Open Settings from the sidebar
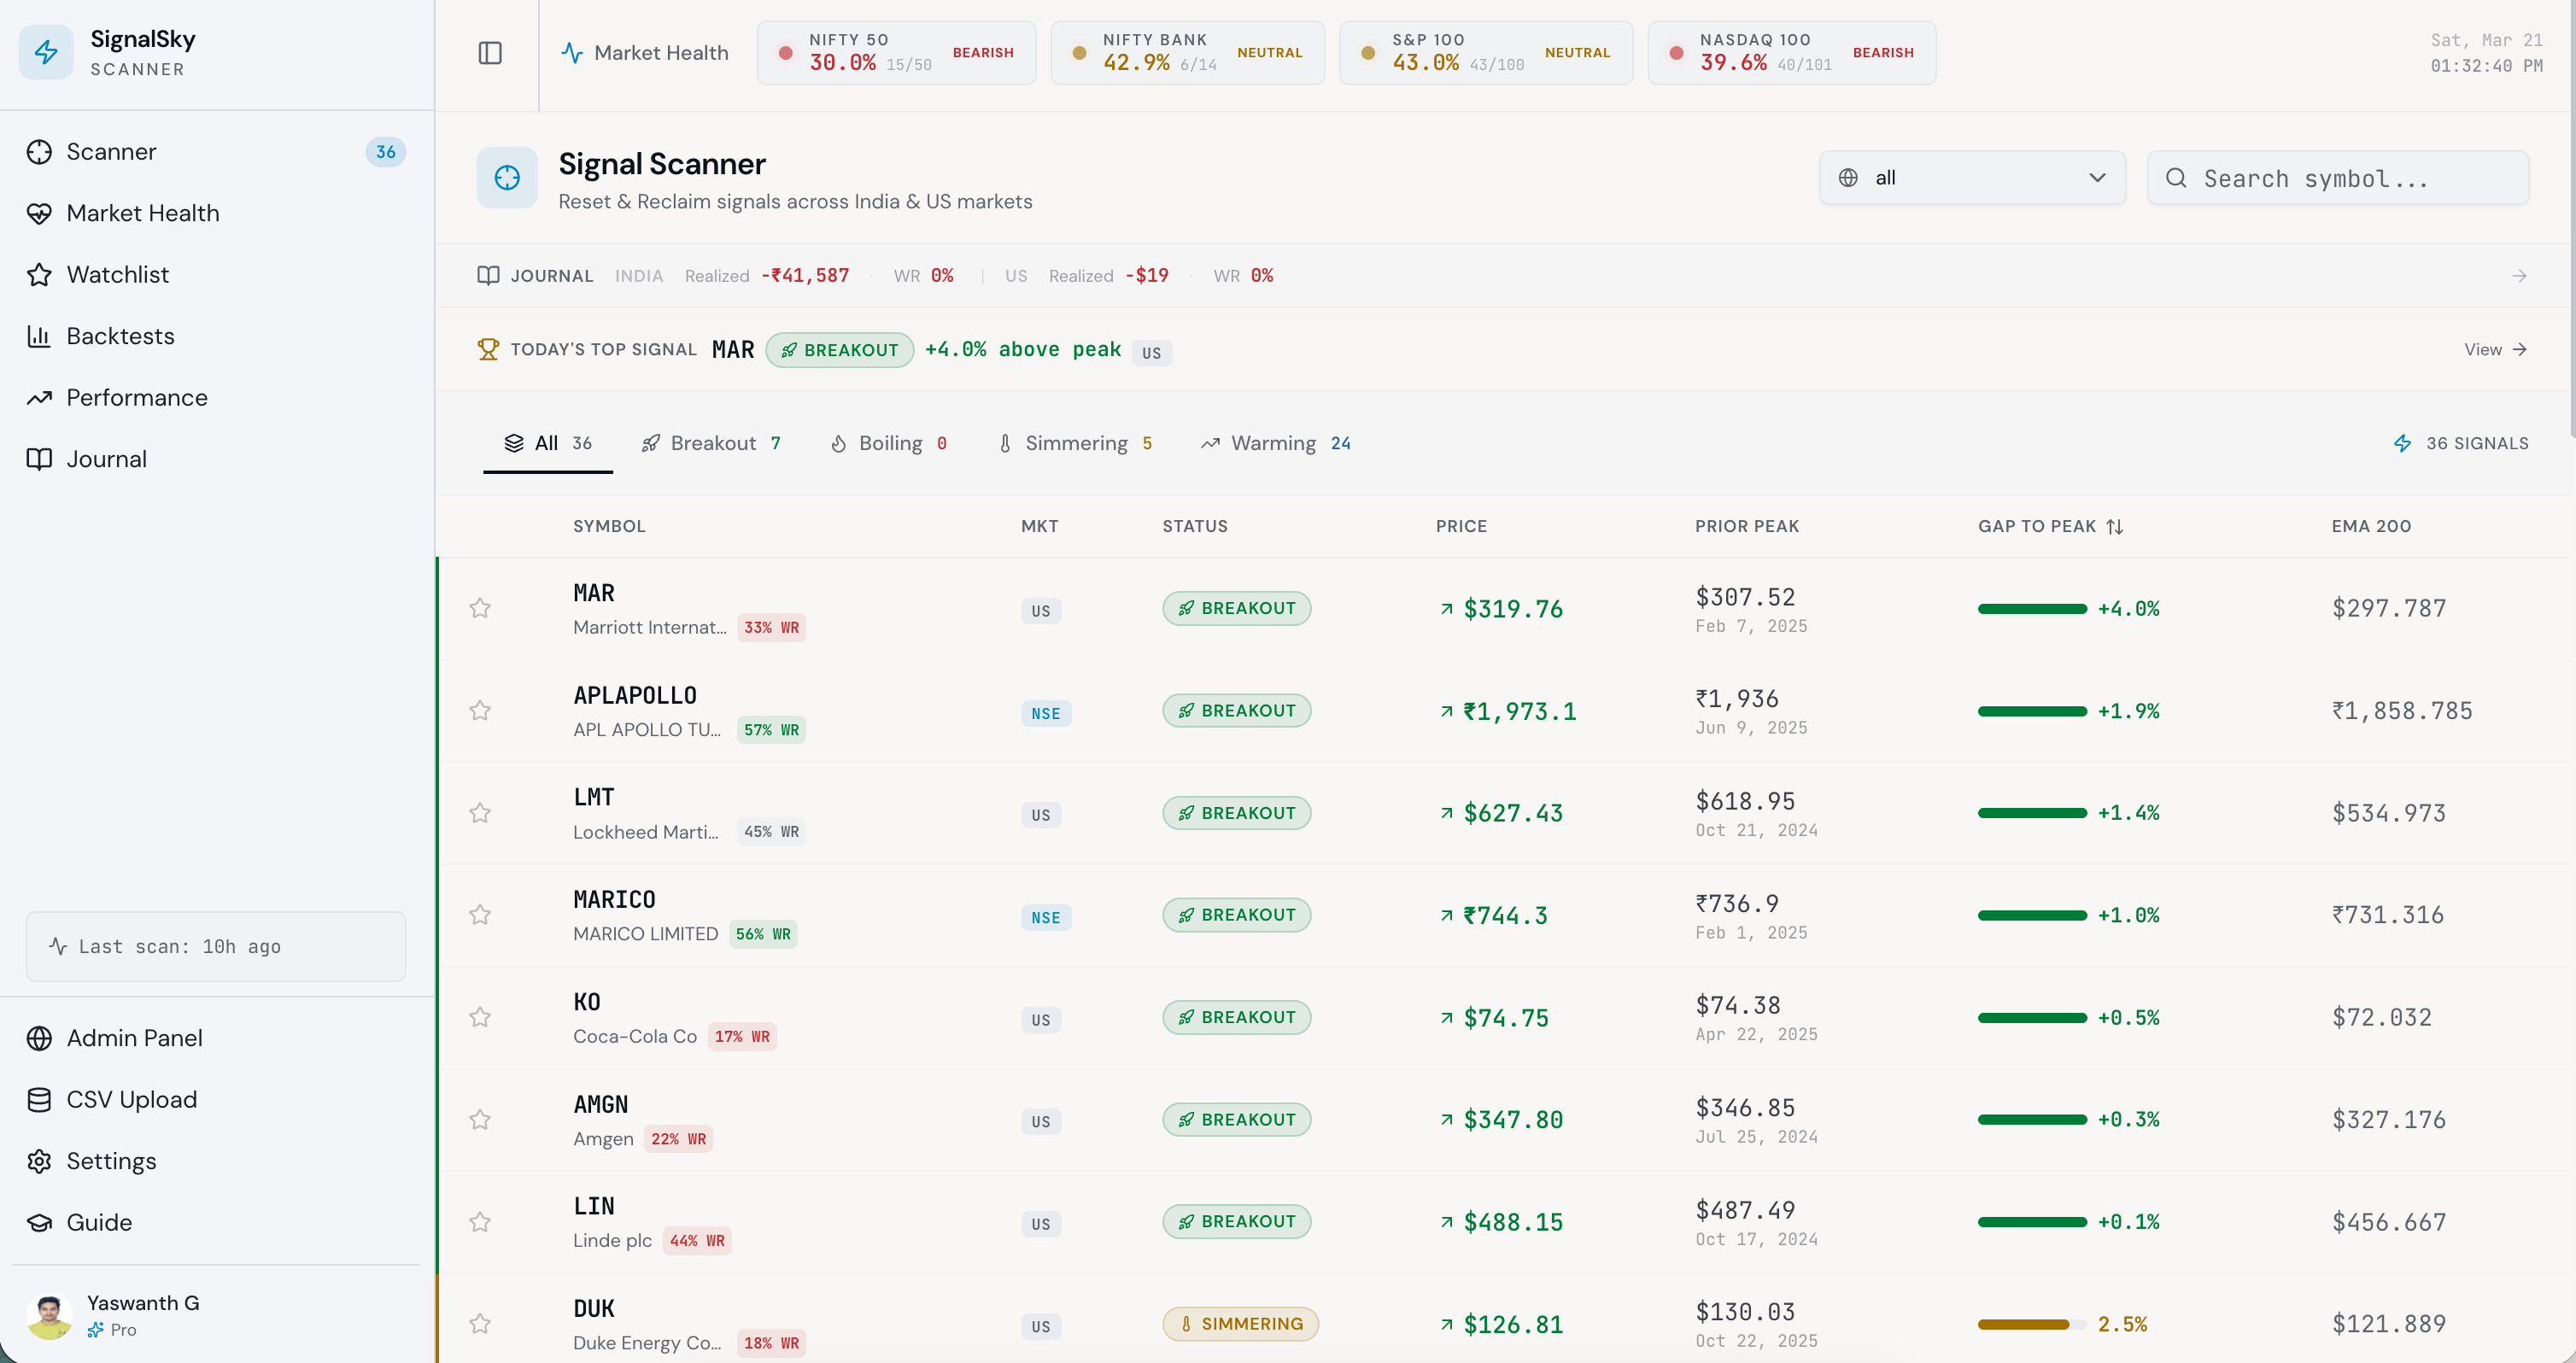 point(216,1161)
